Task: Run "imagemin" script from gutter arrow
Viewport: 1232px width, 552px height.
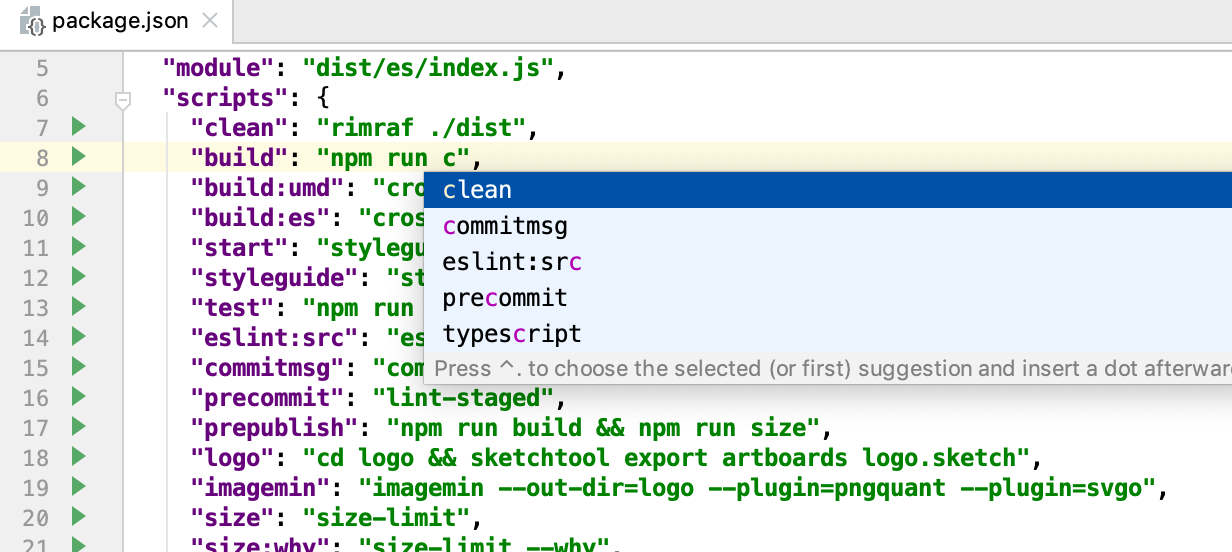Action: [79, 487]
